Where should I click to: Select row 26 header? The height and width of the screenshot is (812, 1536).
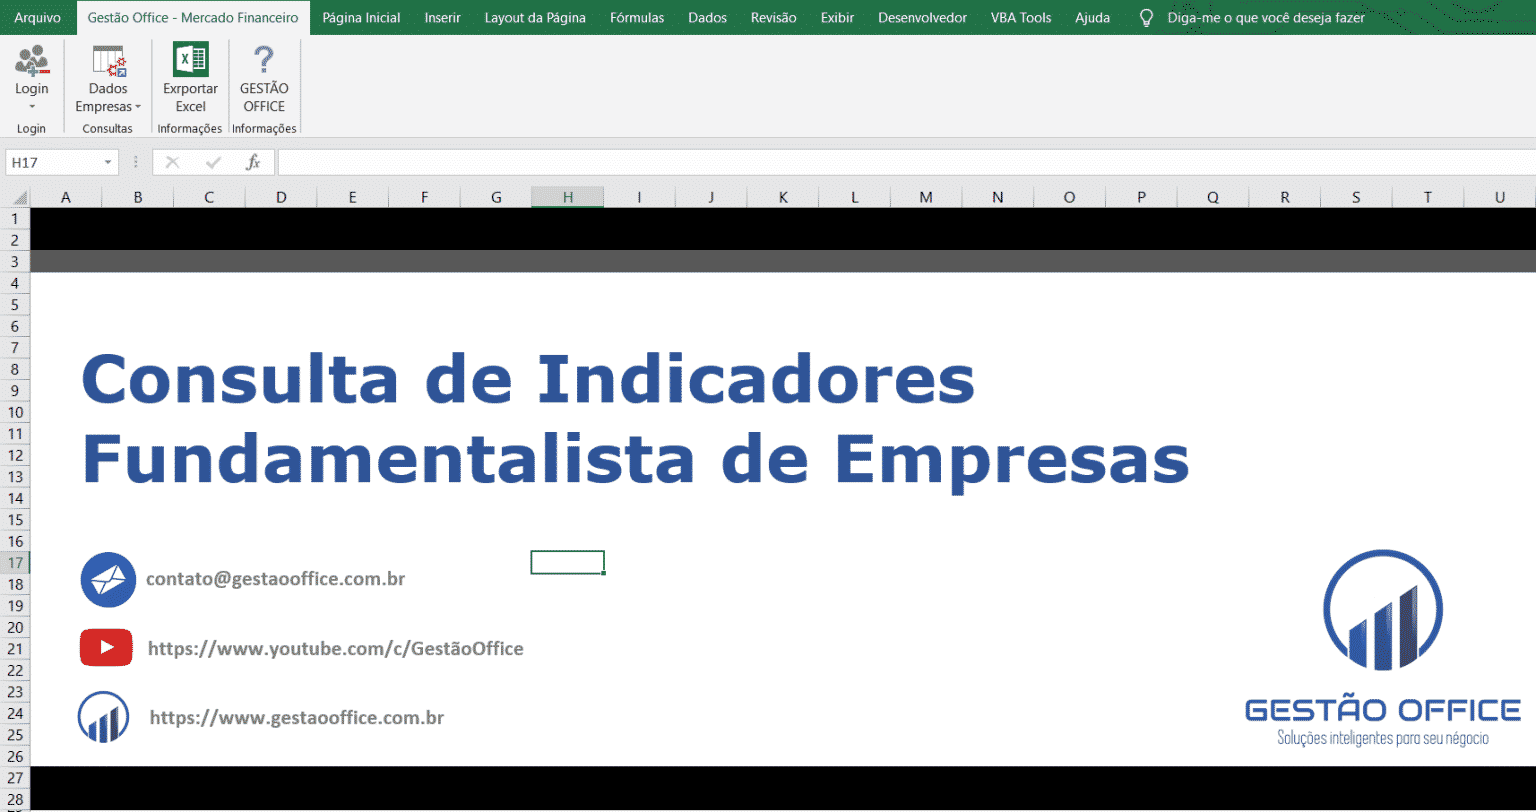(15, 756)
